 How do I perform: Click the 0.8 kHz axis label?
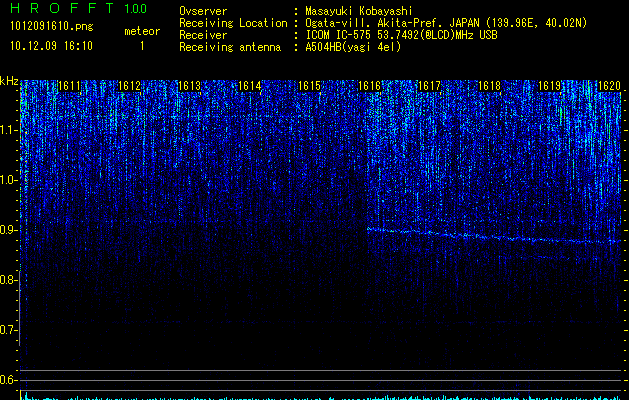coord(9,280)
